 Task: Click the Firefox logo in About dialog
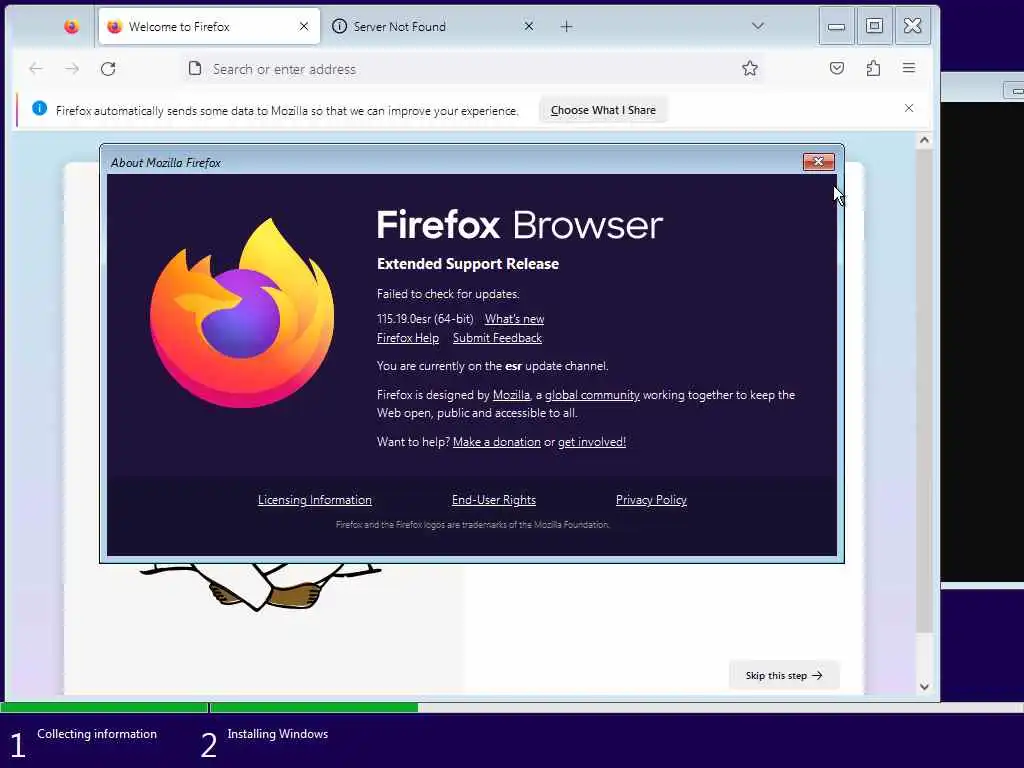pyautogui.click(x=242, y=313)
